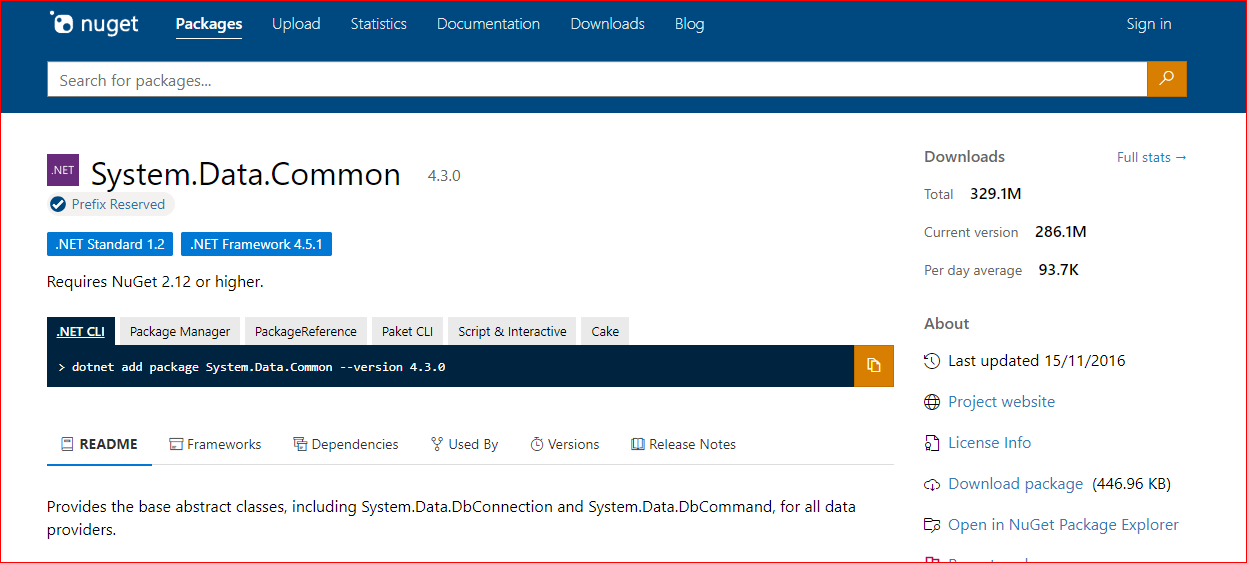
Task: Open the Packages navigation item
Action: click(209, 24)
